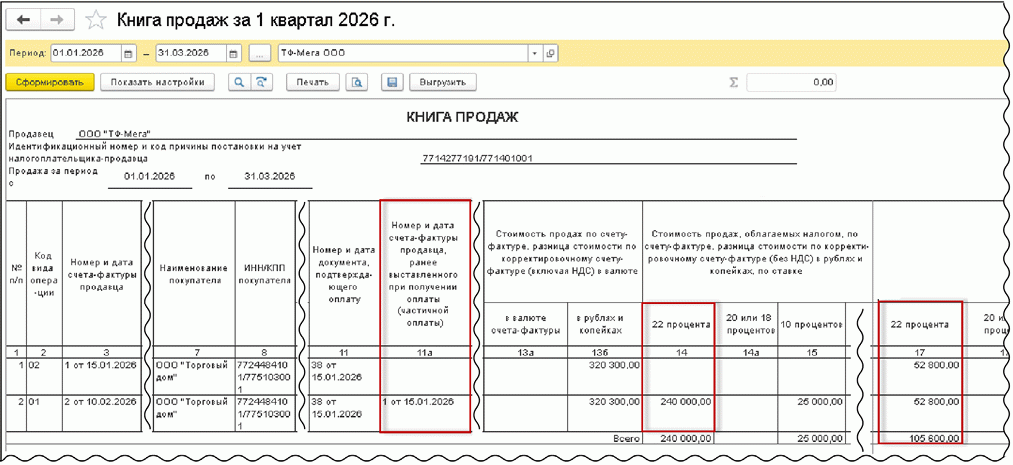Screen dimensions: 1013x465
Task: Open calendar for period end date
Action: (x=233, y=53)
